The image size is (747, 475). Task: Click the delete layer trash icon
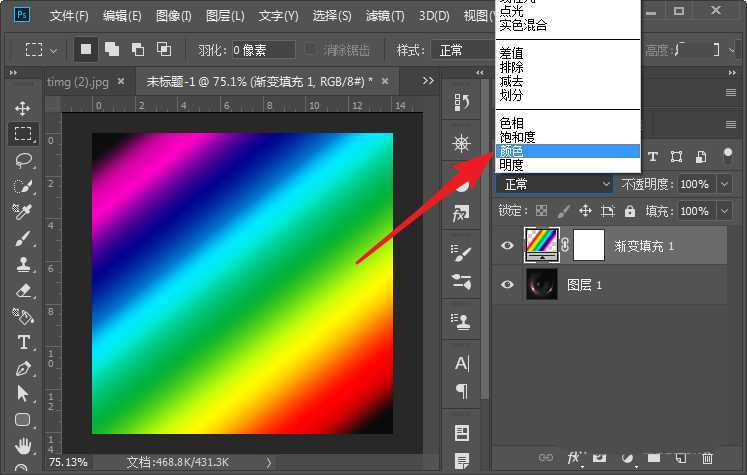pos(708,458)
